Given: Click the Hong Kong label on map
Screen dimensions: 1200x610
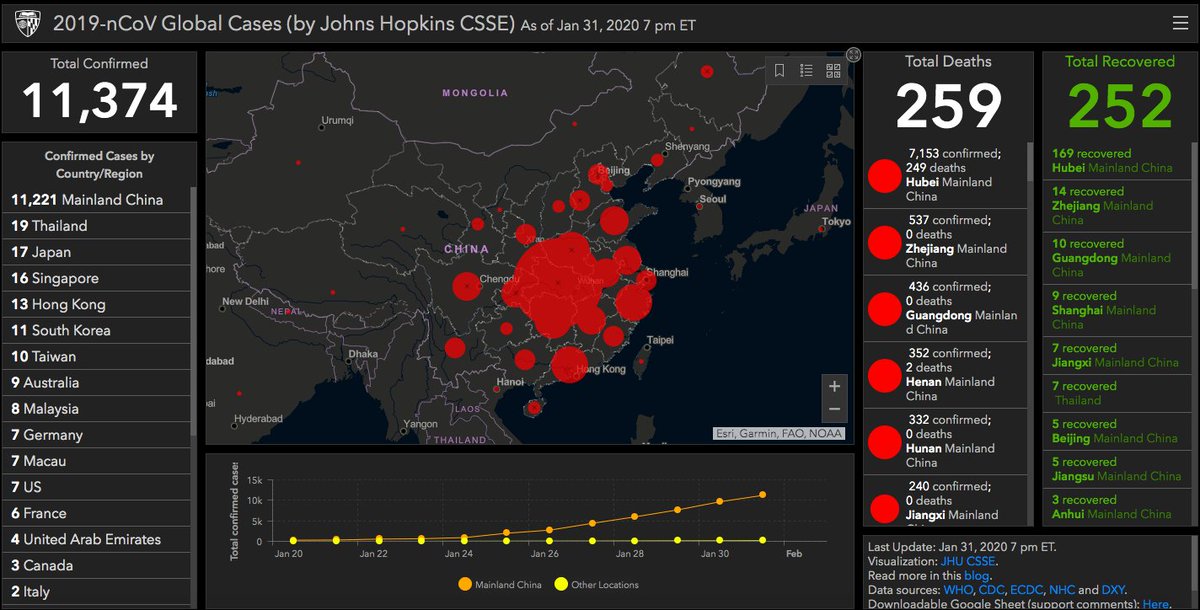Looking at the screenshot, I should click(601, 369).
